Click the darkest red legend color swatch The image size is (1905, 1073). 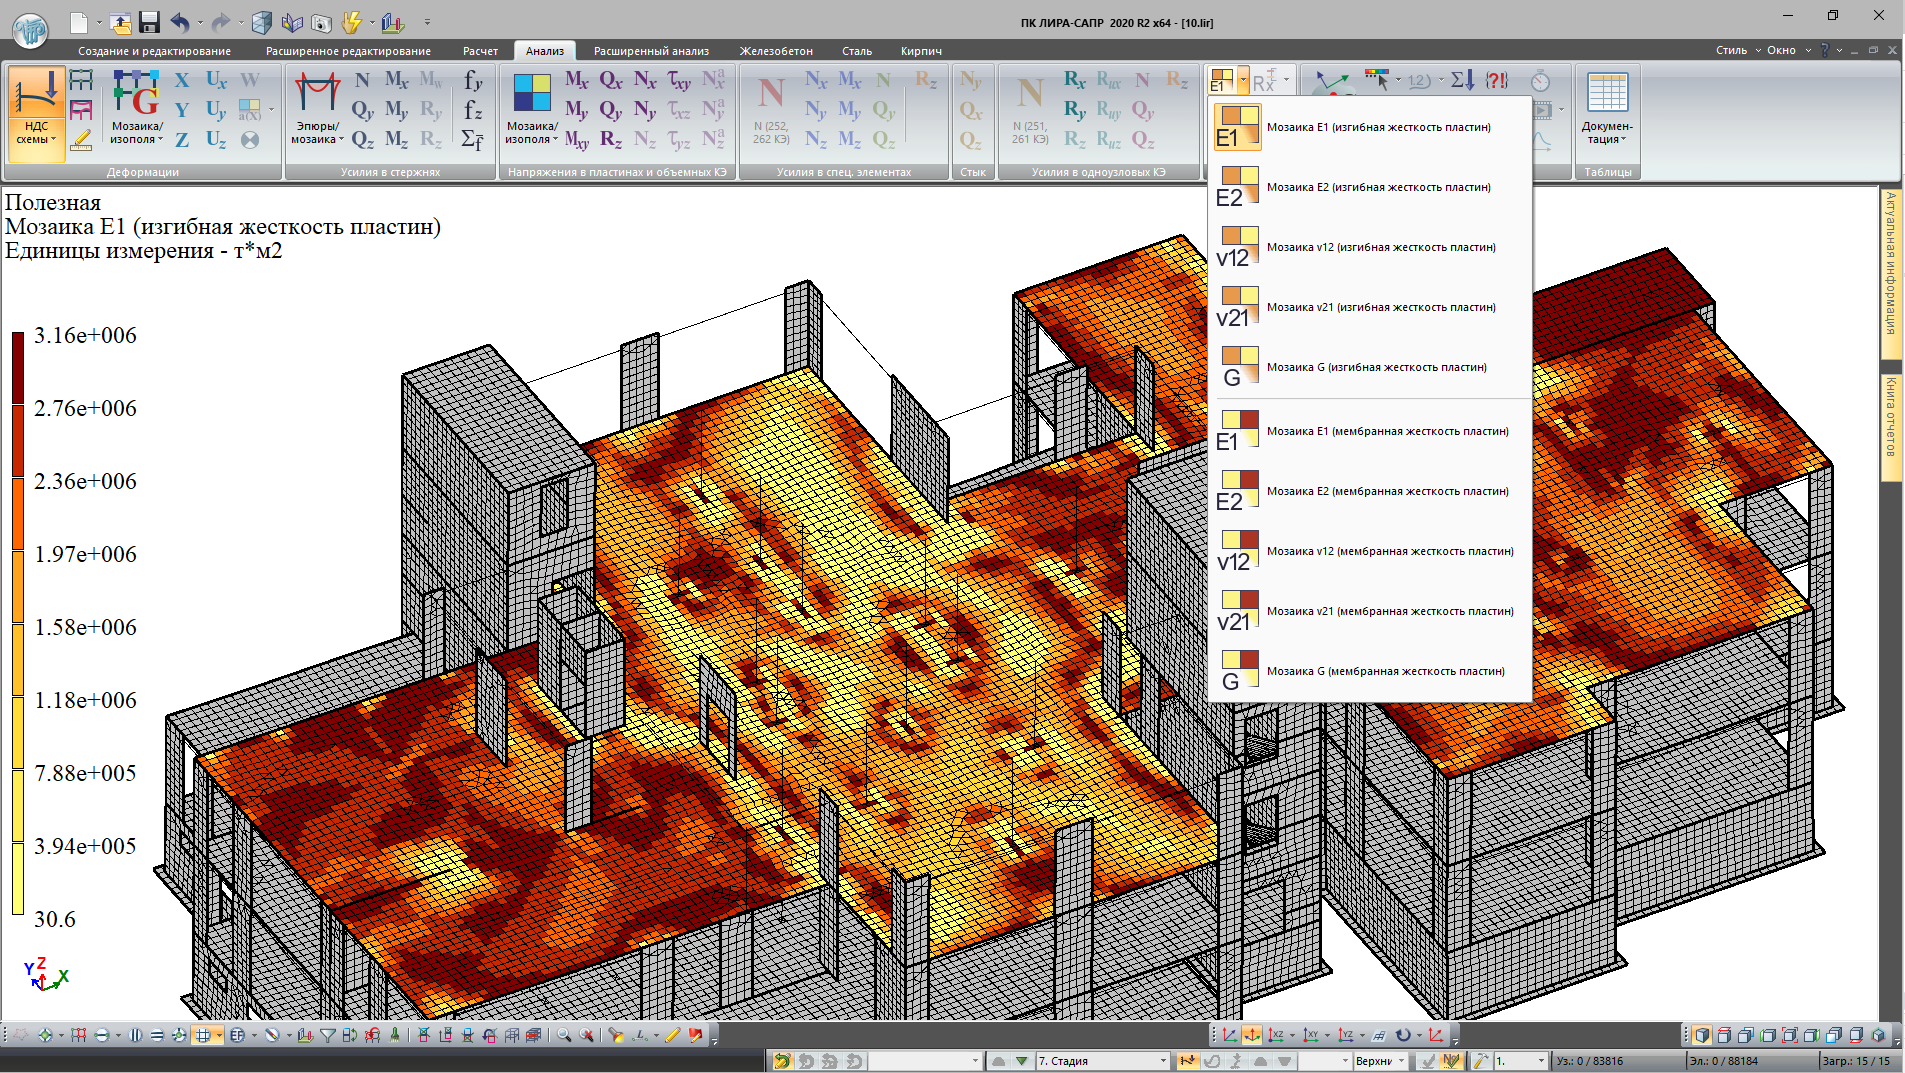18,367
